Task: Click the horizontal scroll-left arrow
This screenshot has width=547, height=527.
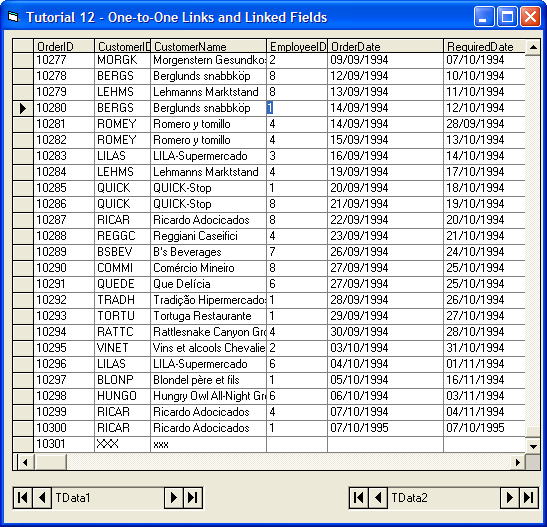Action: [x=24, y=462]
